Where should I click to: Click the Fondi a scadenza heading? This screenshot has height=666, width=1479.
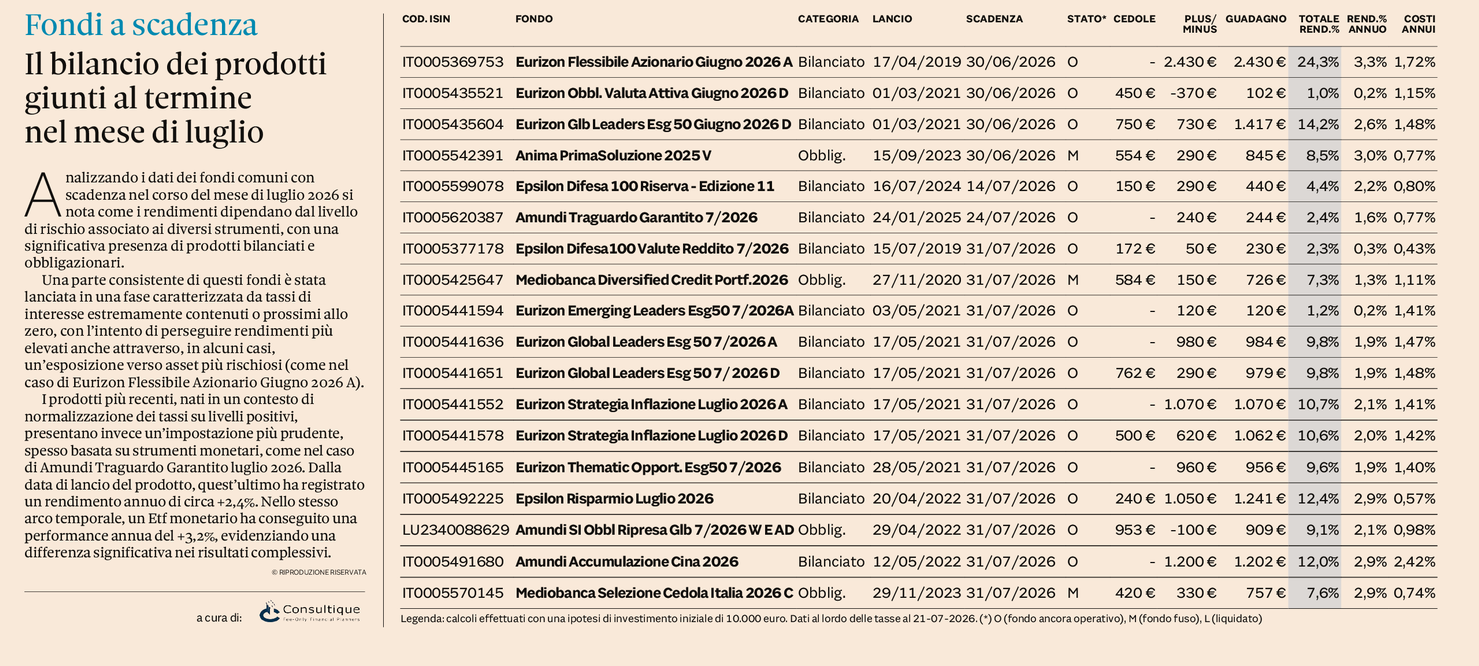coord(141,25)
